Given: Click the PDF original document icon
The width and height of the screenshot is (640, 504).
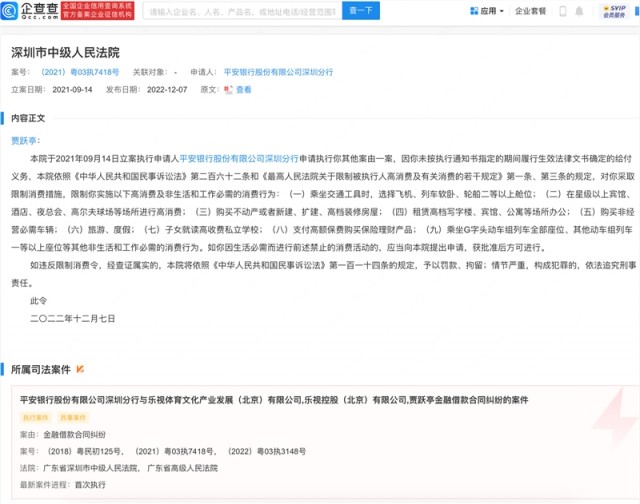Looking at the screenshot, I should [228, 90].
